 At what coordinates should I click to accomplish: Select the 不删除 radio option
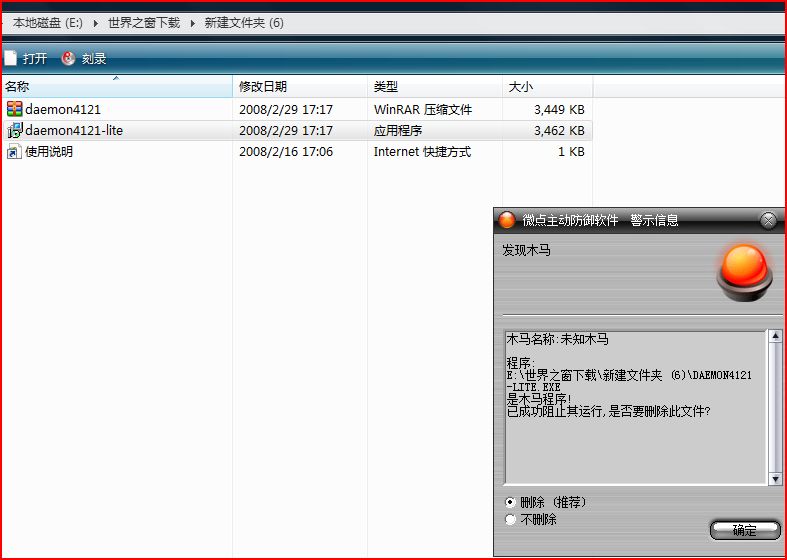click(x=510, y=519)
